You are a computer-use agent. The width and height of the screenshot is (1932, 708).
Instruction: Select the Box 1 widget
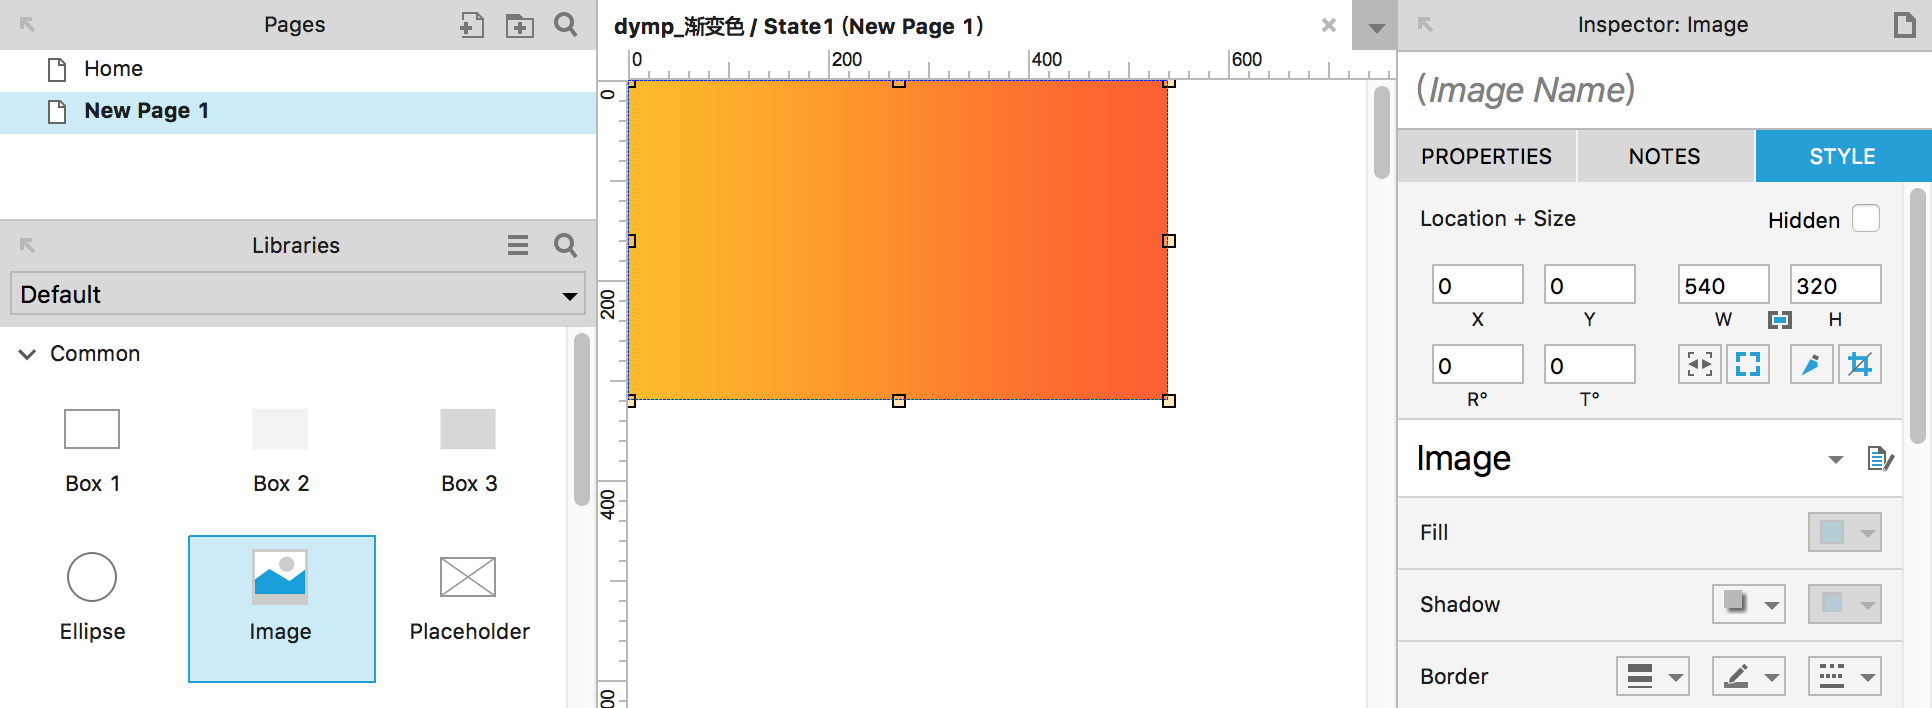pyautogui.click(x=92, y=451)
